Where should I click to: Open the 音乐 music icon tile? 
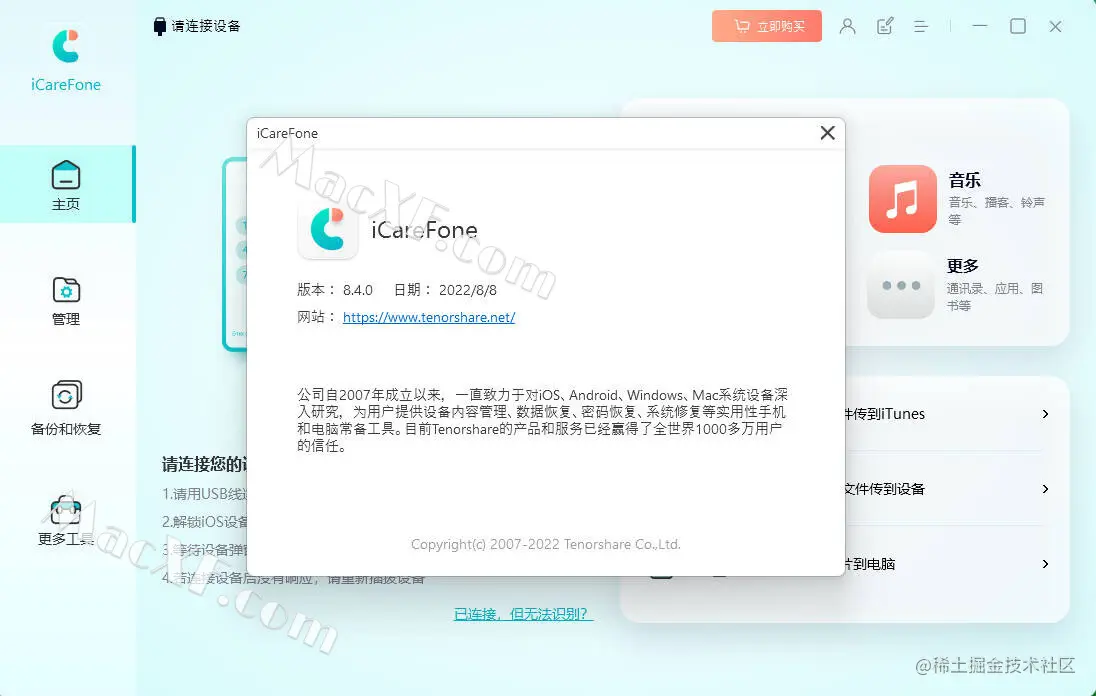902,199
